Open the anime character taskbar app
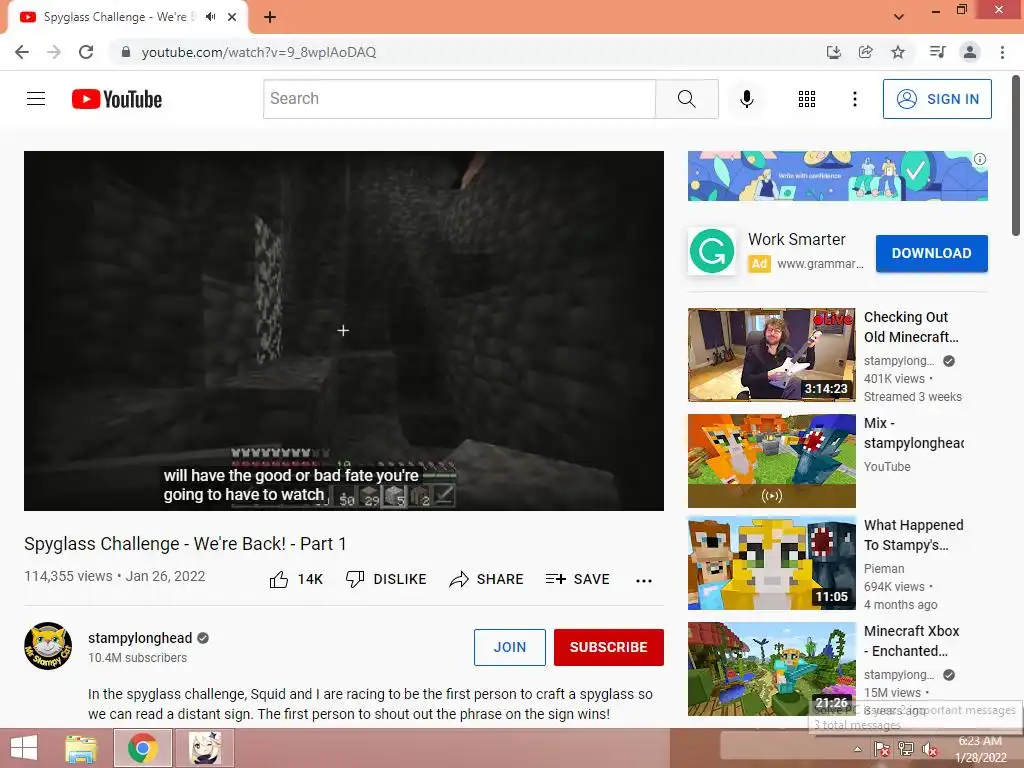This screenshot has height=768, width=1024. tap(204, 748)
